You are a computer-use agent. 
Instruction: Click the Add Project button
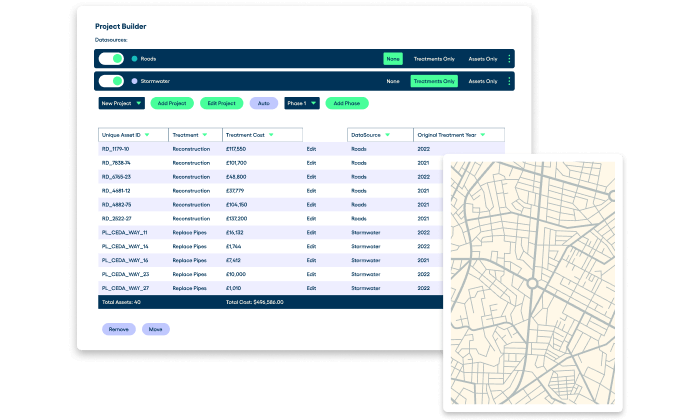coord(172,103)
